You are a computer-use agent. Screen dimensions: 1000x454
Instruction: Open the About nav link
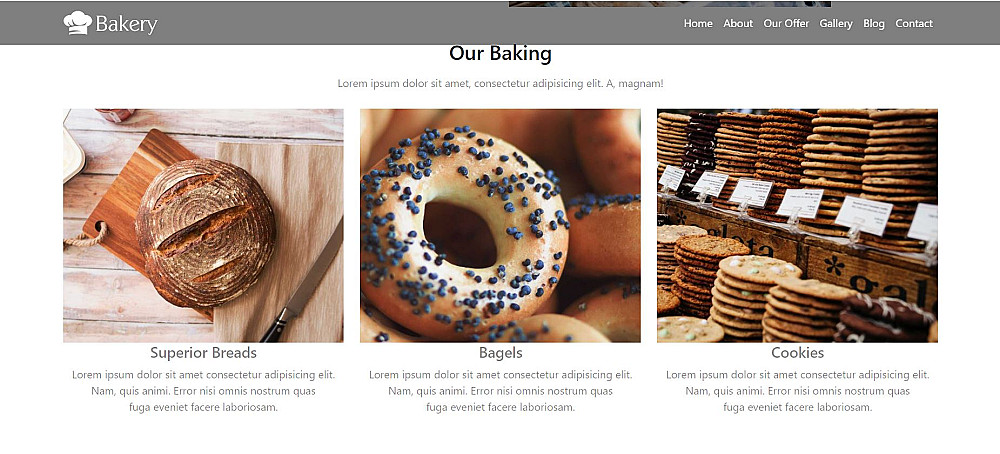(x=738, y=24)
